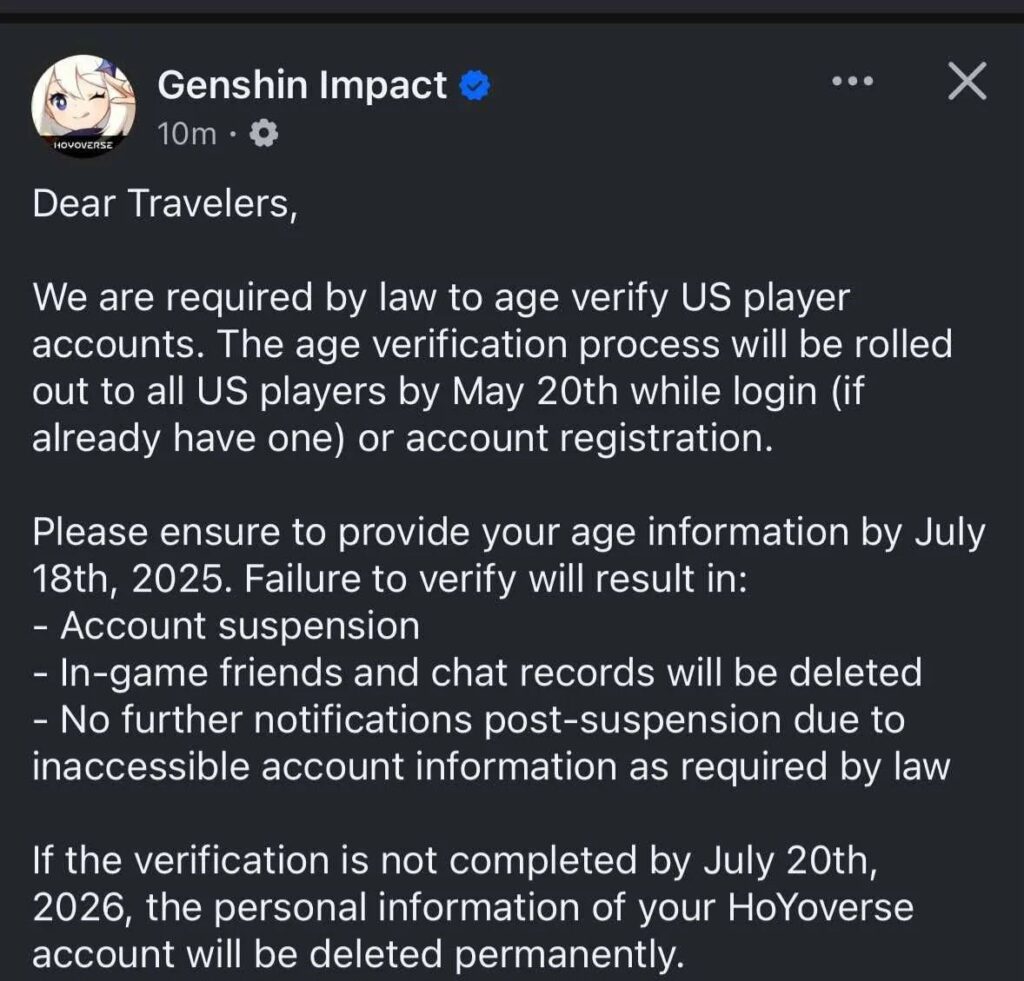
Task: Close the post with the X button
Action: [x=966, y=82]
